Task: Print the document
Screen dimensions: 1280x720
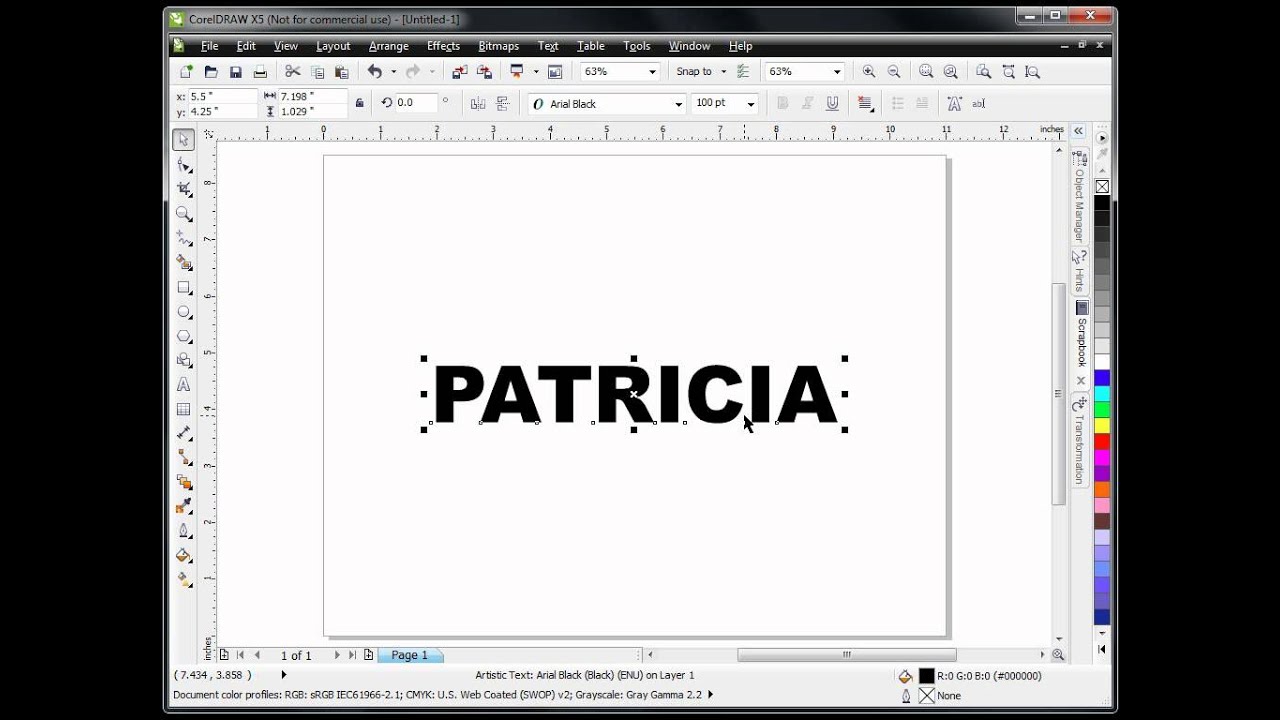Action: coord(260,72)
